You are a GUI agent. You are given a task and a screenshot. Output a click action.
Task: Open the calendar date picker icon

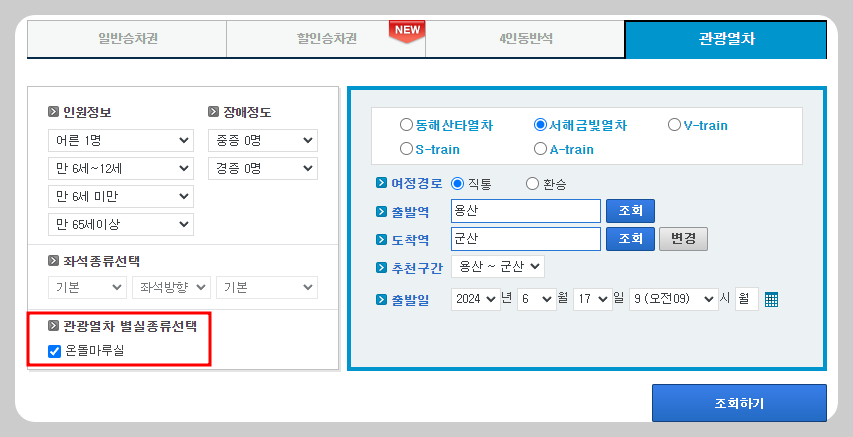[771, 299]
